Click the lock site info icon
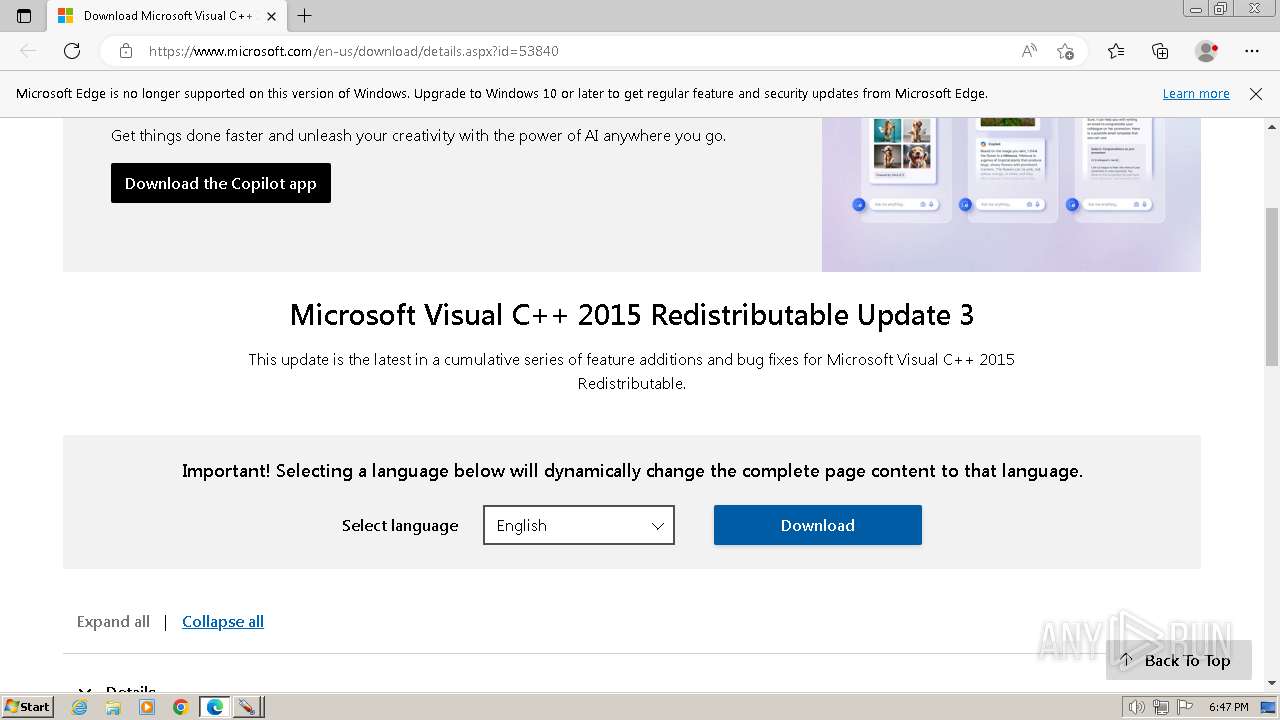The width and height of the screenshot is (1280, 720). 125,51
